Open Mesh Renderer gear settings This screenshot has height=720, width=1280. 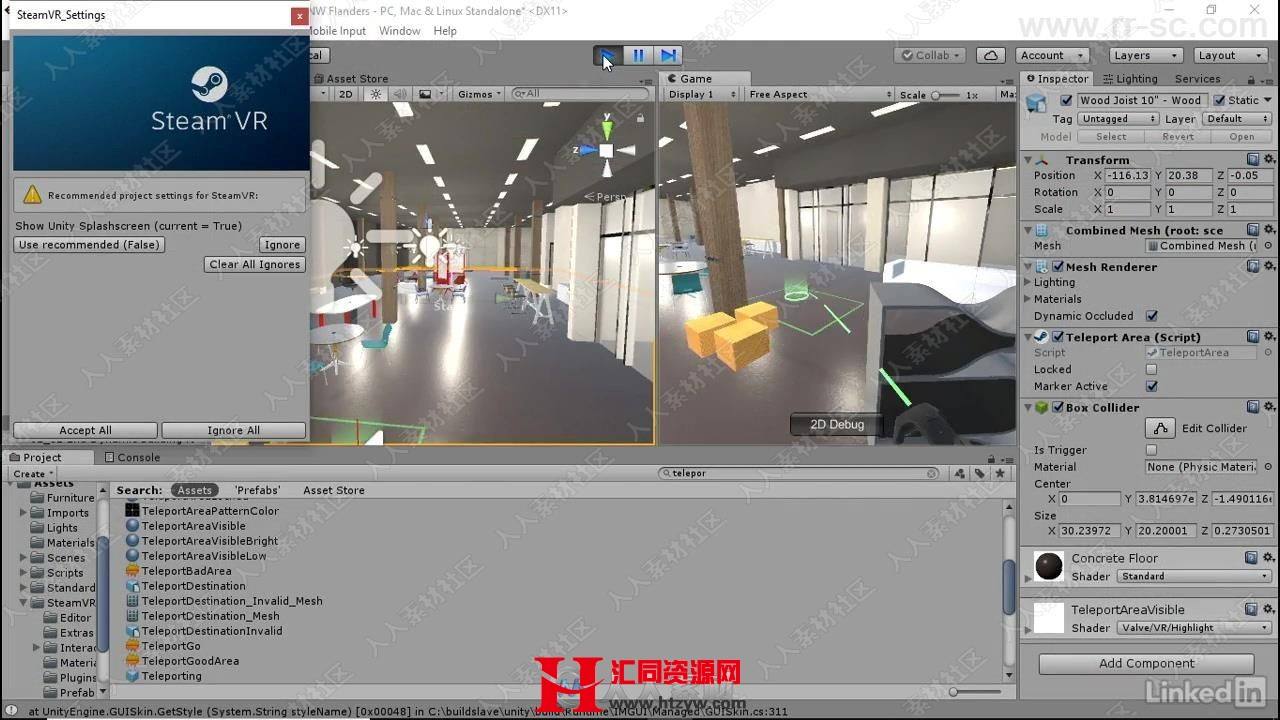pos(1269,267)
